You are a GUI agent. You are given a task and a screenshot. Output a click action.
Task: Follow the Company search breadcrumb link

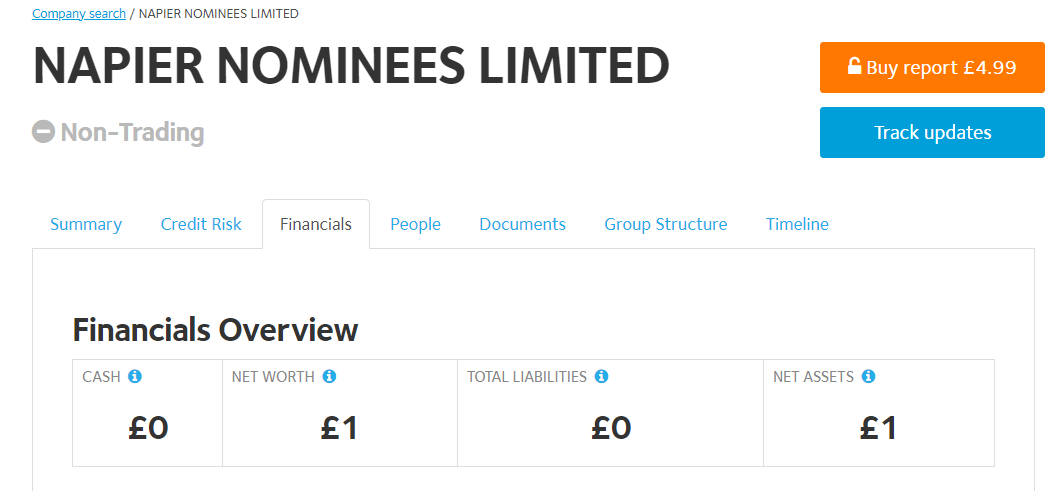pyautogui.click(x=79, y=13)
